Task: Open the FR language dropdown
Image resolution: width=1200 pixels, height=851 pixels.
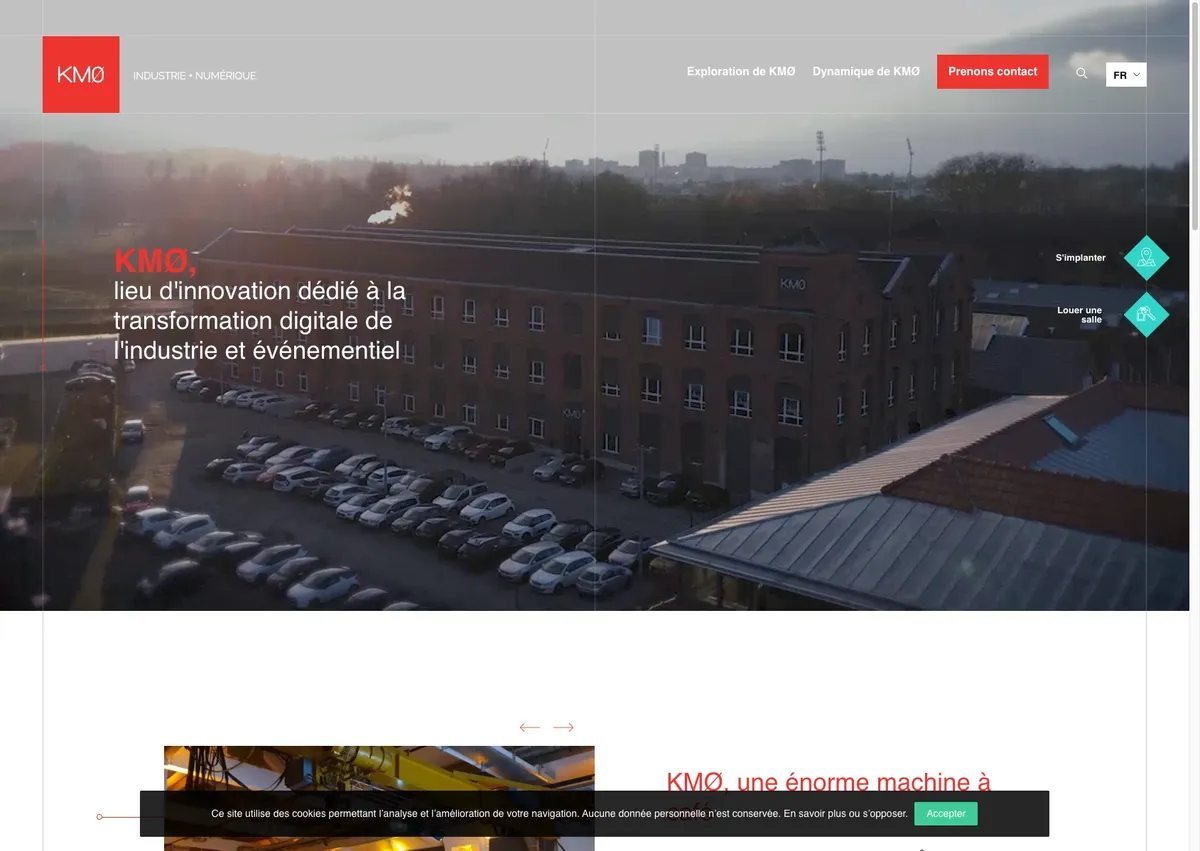Action: click(1126, 75)
